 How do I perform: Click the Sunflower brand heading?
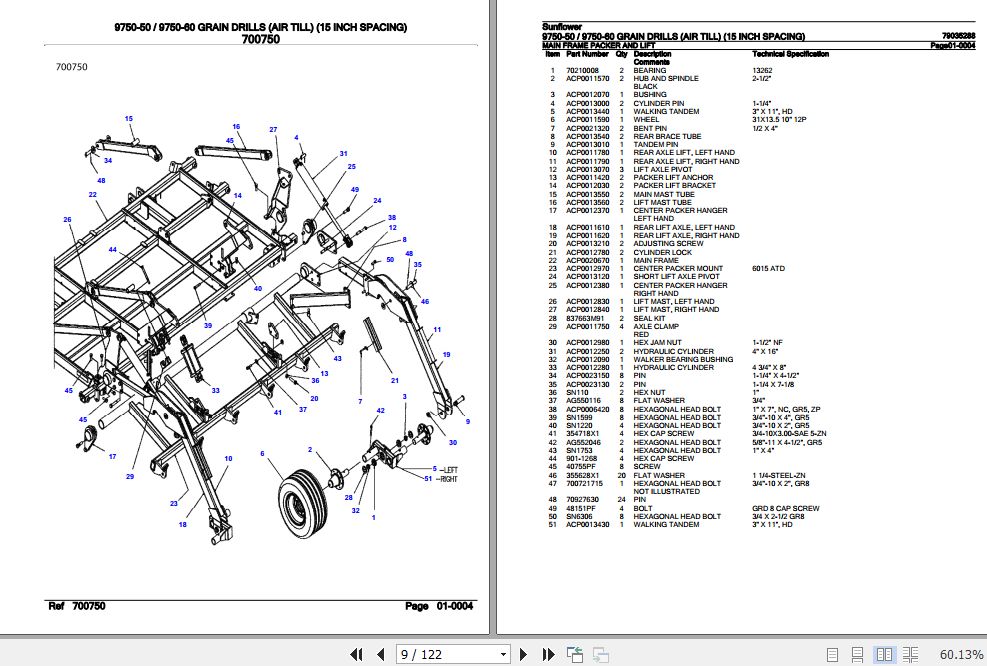561,27
